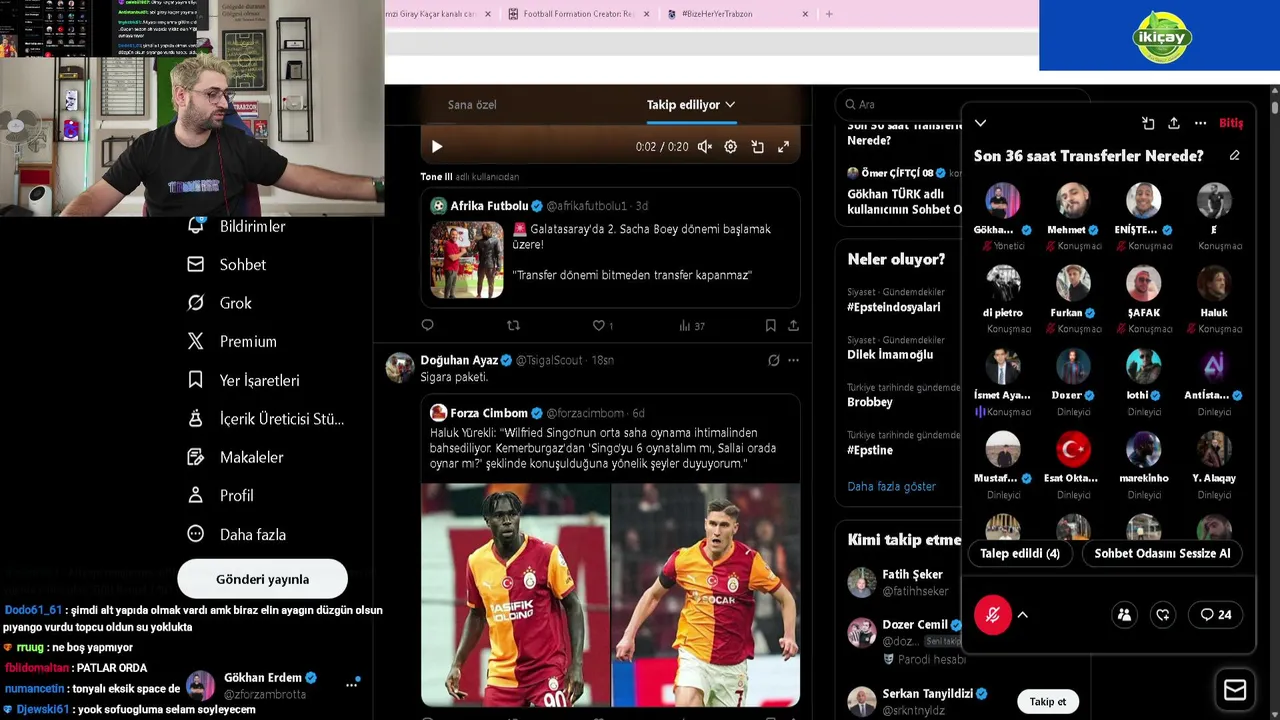
Task: Switch to the Sana özel tab
Action: point(472,104)
